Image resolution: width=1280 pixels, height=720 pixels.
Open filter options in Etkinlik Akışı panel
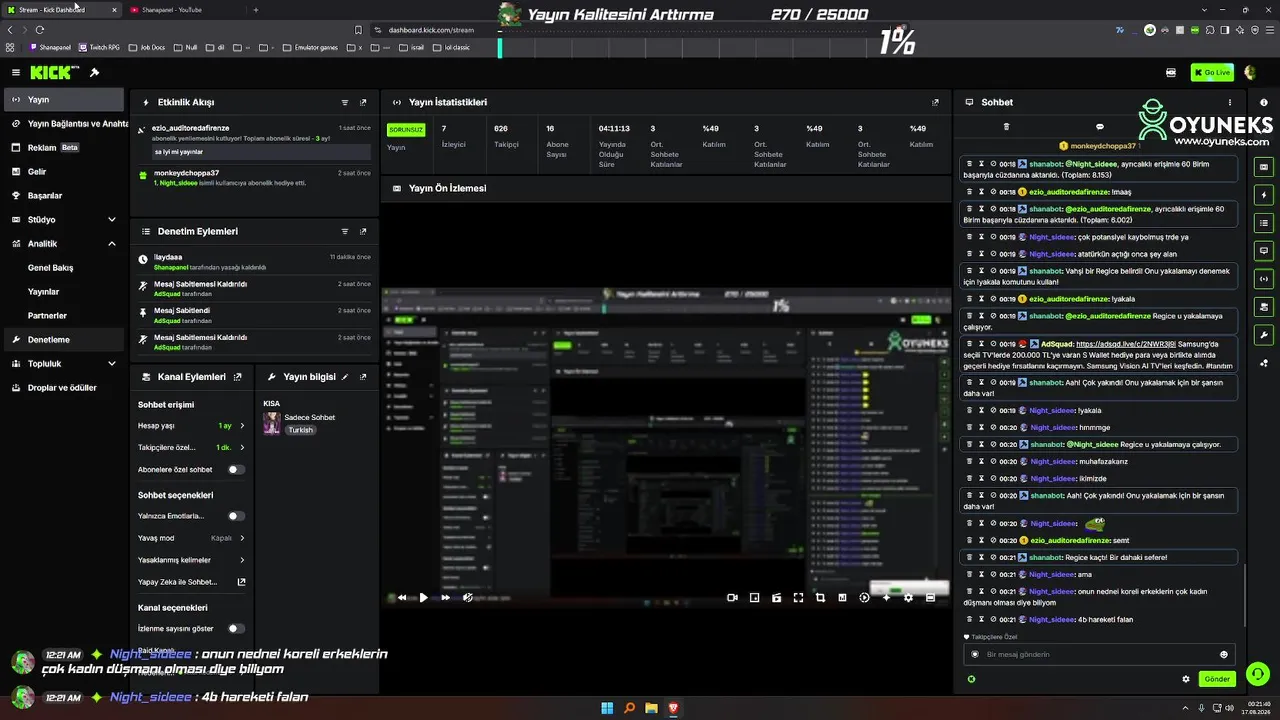[x=345, y=102]
